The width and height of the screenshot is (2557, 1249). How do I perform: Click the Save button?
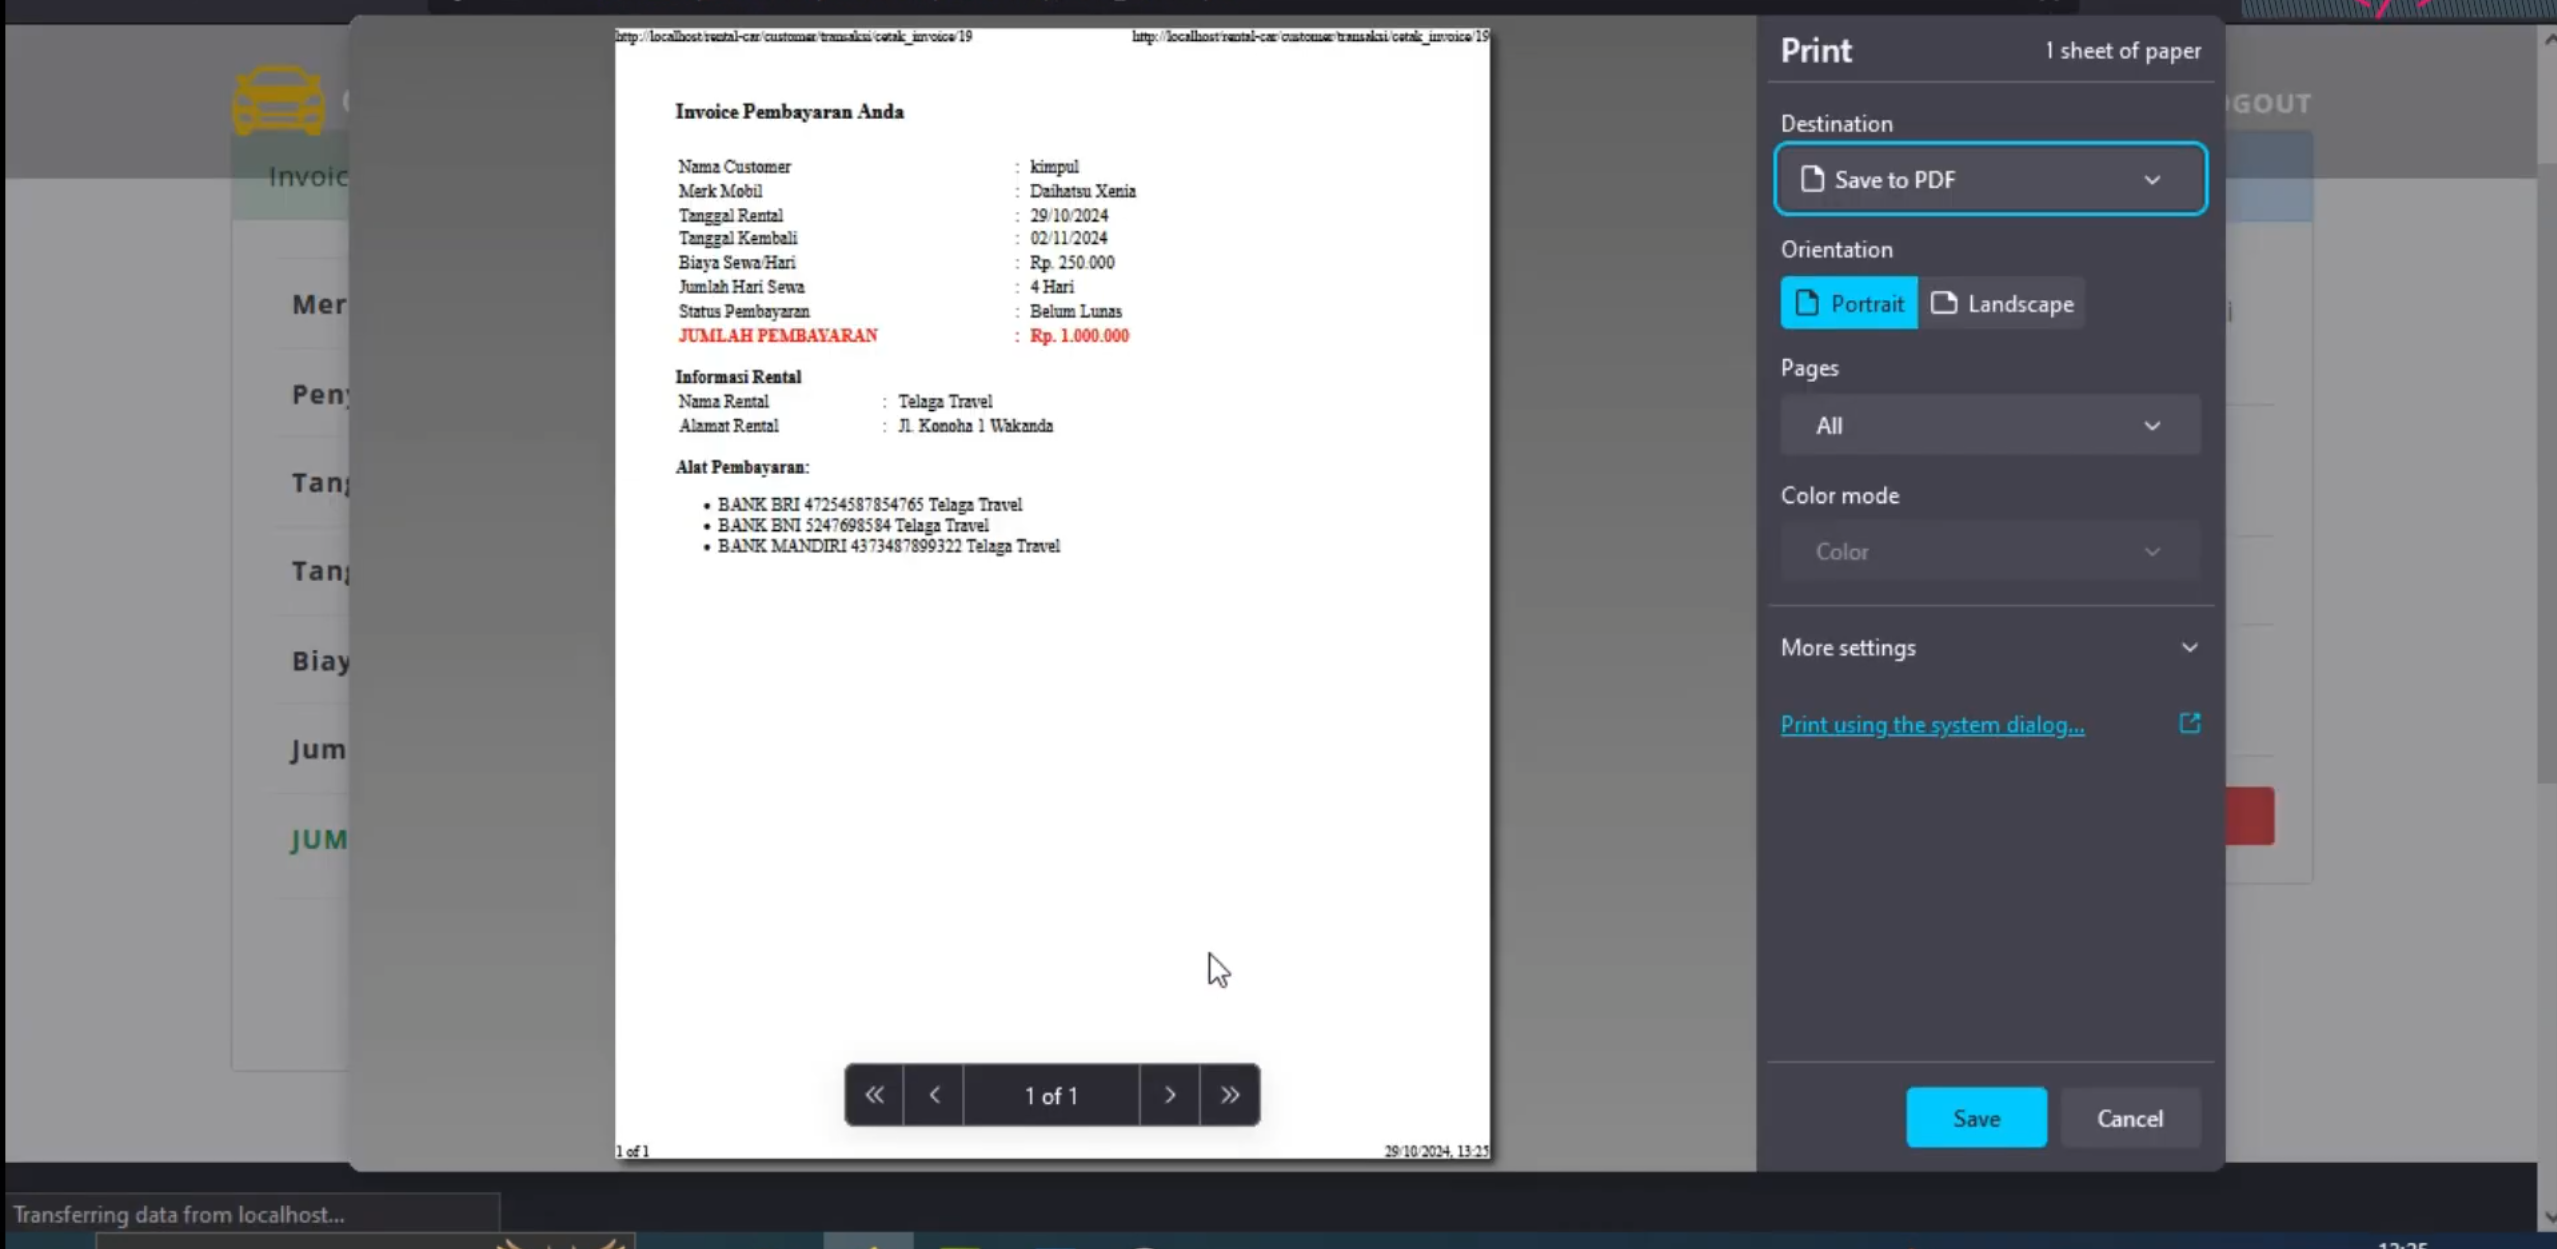coord(1976,1117)
